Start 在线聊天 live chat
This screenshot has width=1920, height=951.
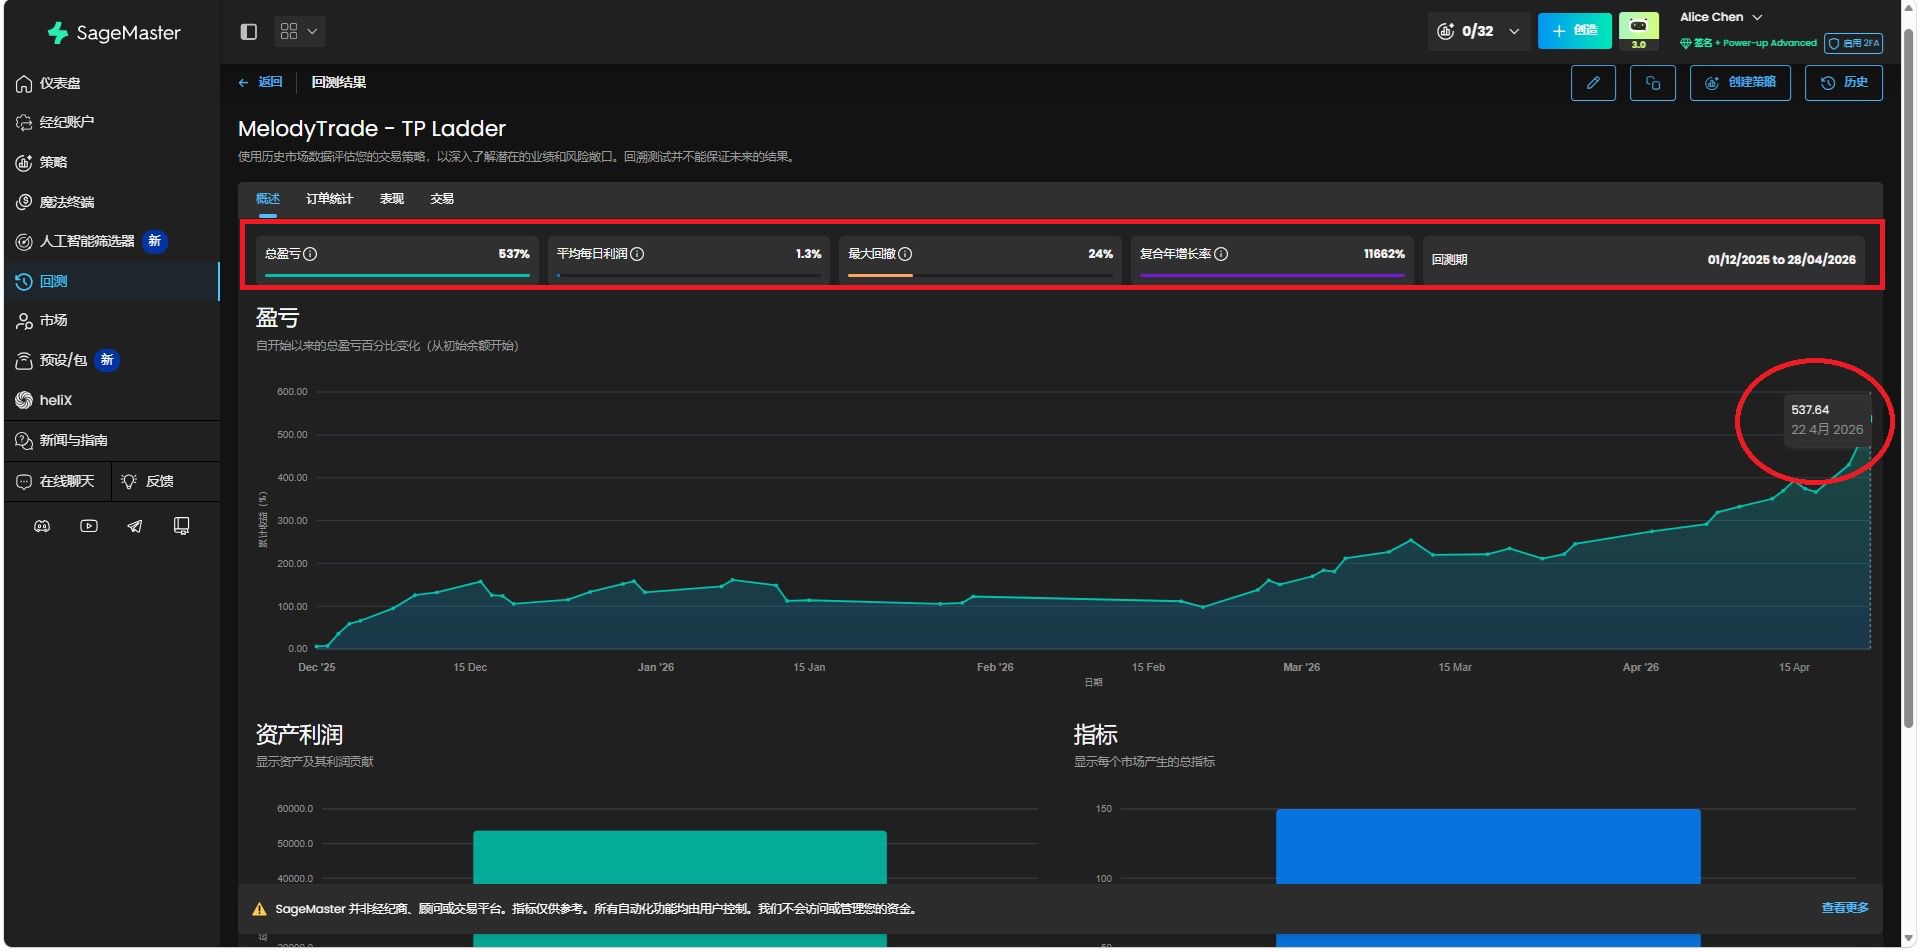coord(56,481)
